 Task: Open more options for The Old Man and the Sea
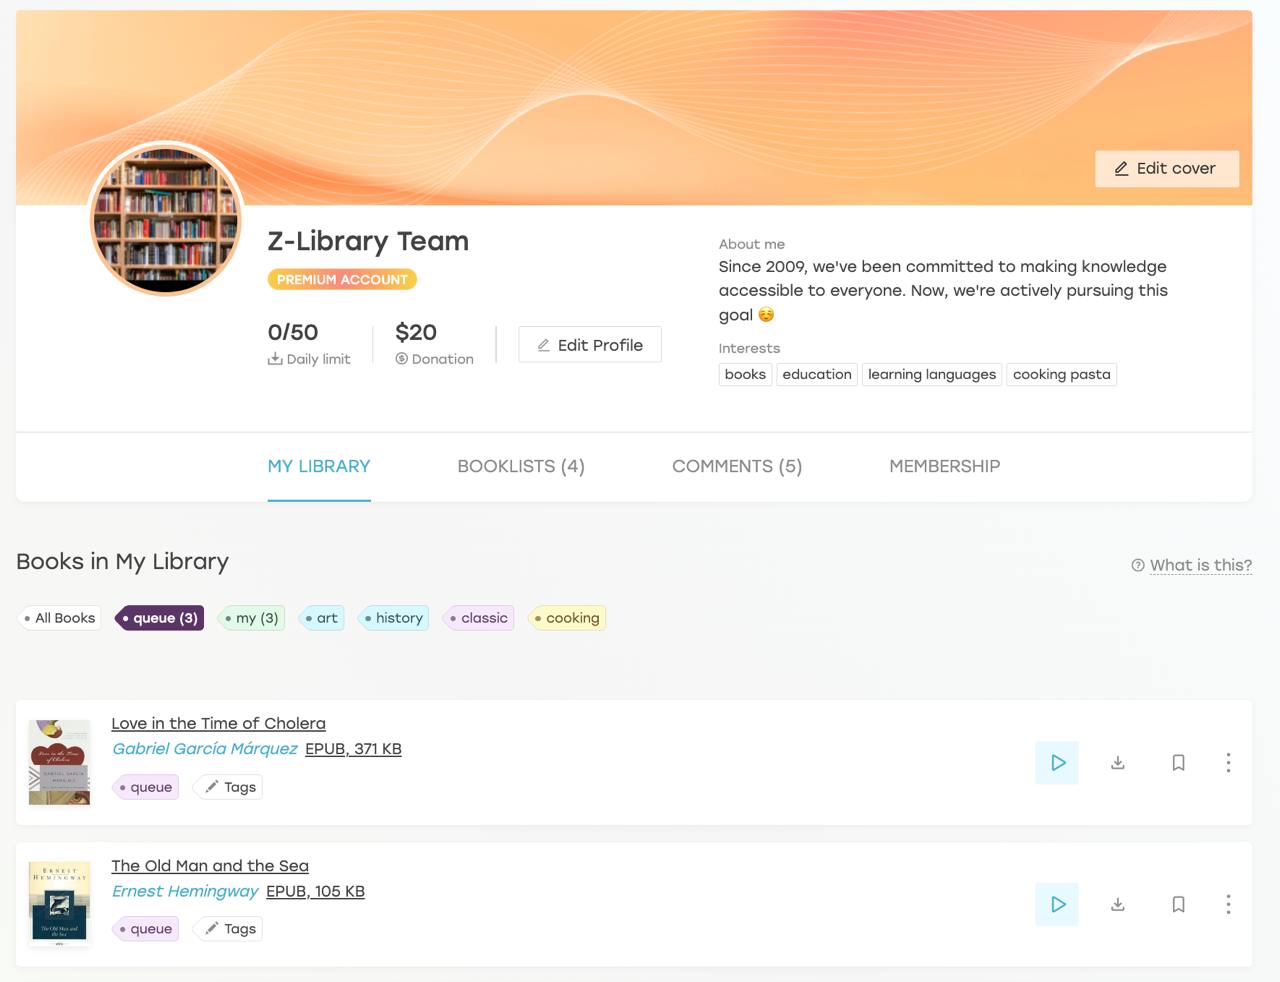click(x=1228, y=905)
